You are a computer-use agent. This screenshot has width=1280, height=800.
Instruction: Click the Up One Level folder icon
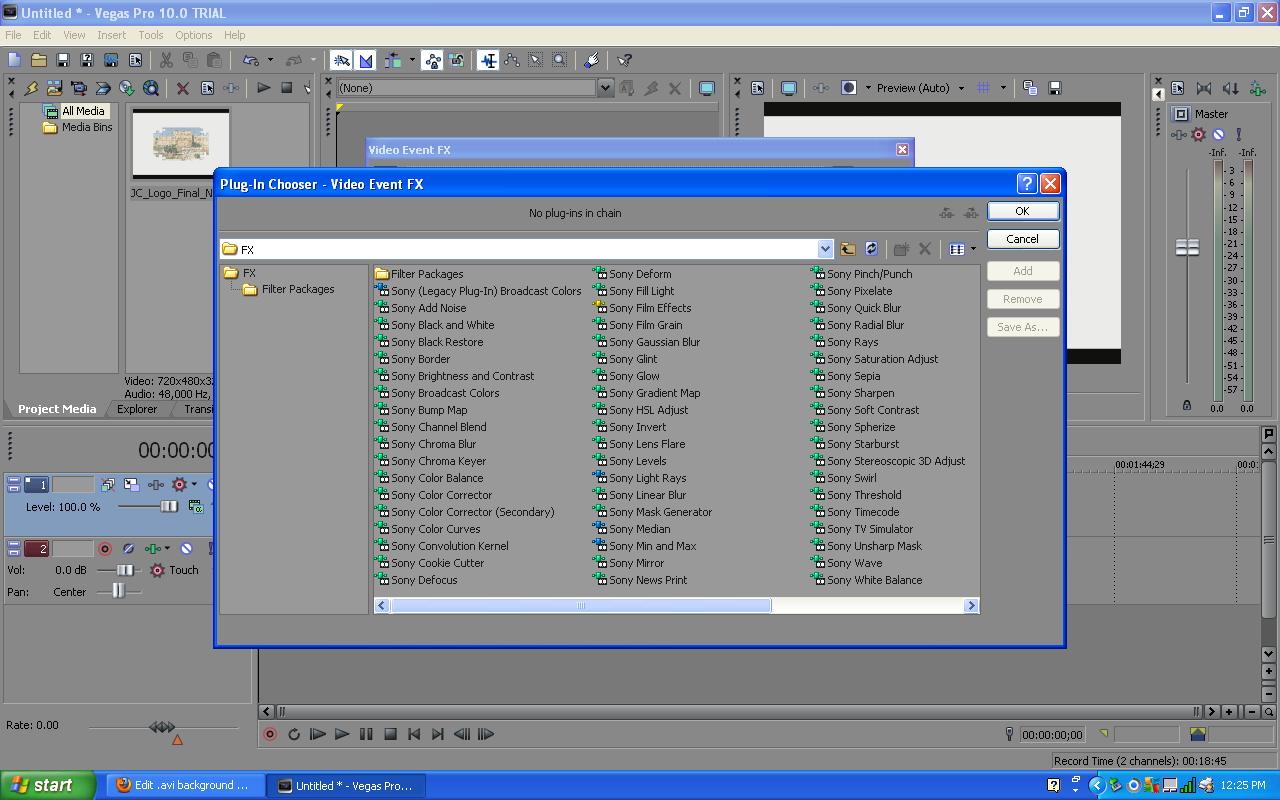point(847,249)
